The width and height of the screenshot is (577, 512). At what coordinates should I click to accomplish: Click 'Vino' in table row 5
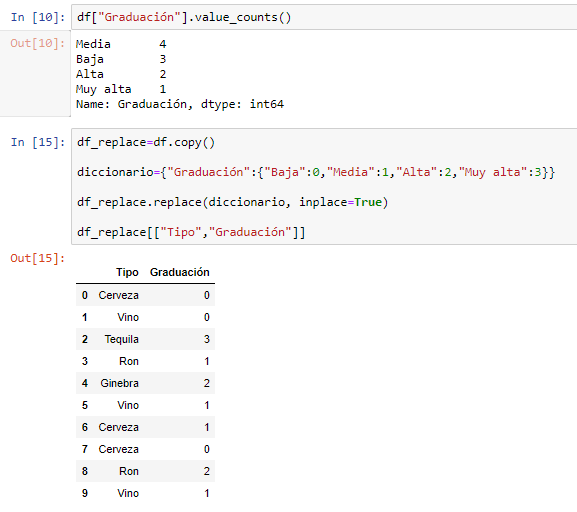[x=128, y=405]
